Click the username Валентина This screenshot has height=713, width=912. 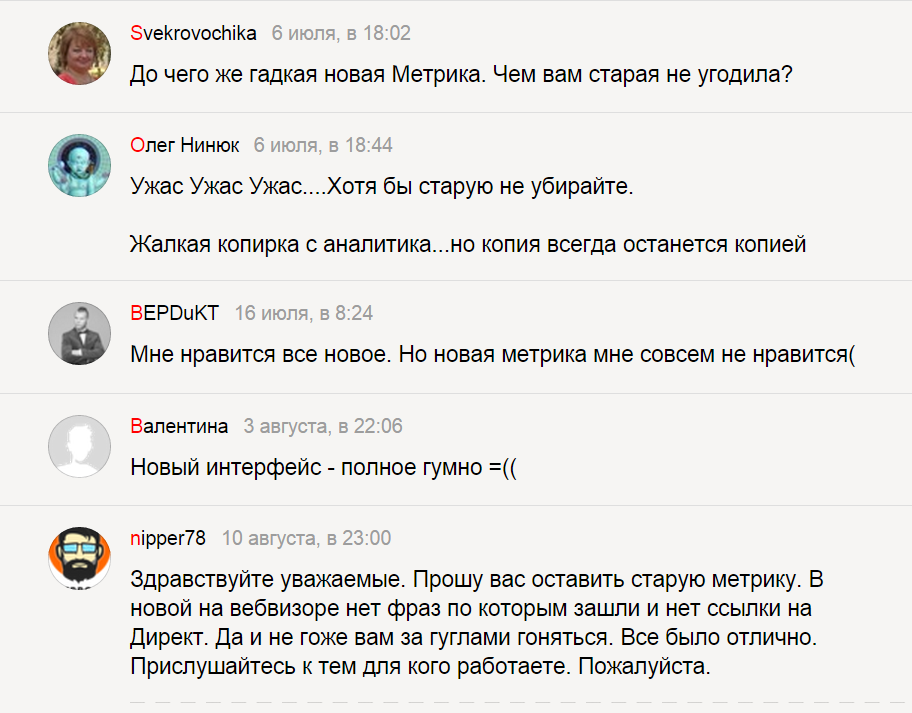point(178,425)
